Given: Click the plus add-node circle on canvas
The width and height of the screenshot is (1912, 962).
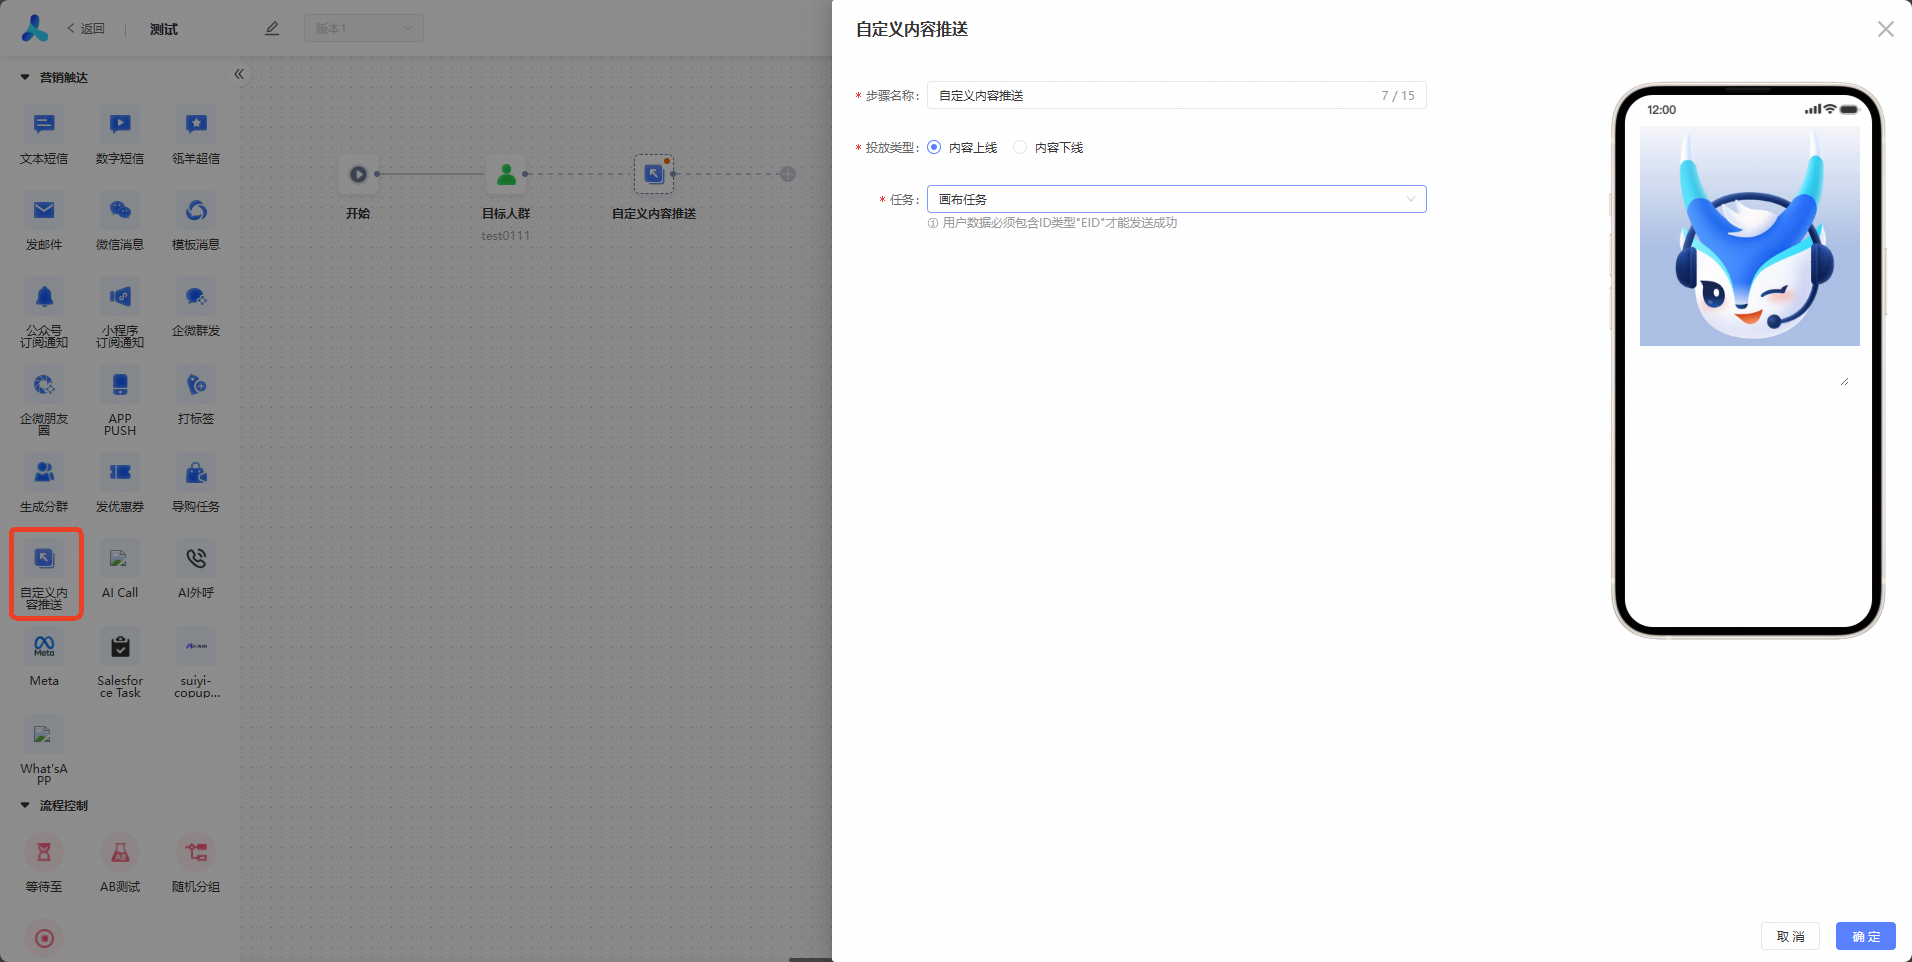Looking at the screenshot, I should coord(788,174).
